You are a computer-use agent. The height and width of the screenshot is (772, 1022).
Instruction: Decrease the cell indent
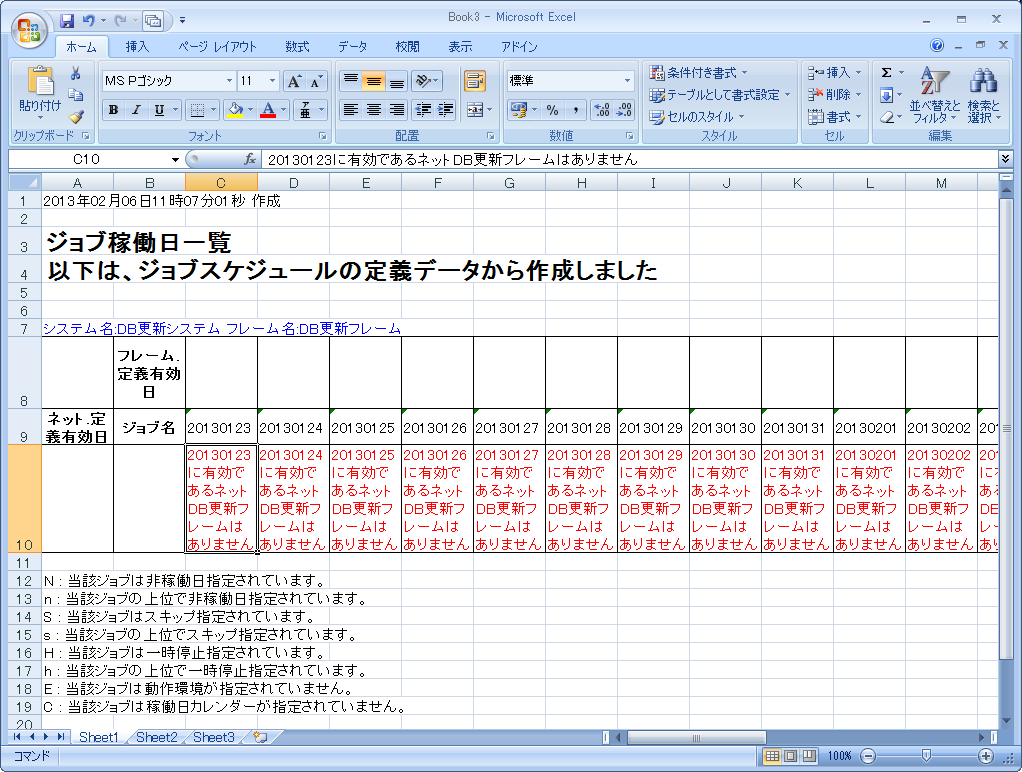[423, 110]
